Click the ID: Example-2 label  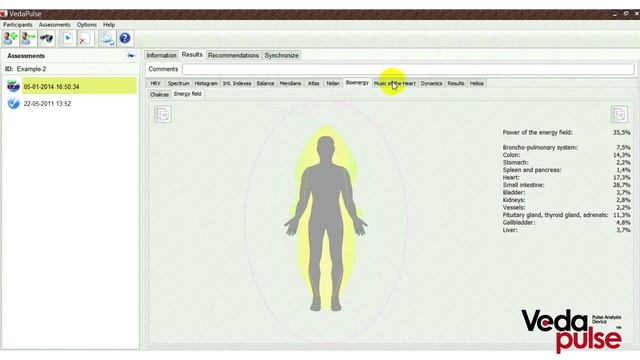coord(25,69)
